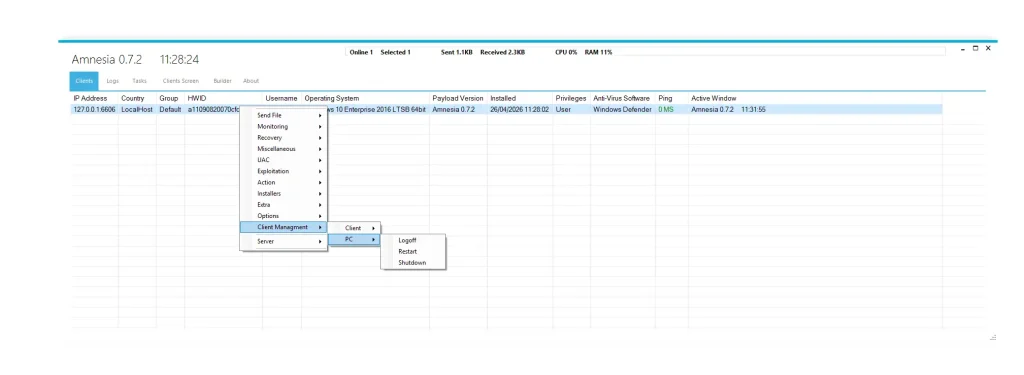1024x375 pixels.
Task: Click the CPU 0% indicator
Action: point(566,52)
